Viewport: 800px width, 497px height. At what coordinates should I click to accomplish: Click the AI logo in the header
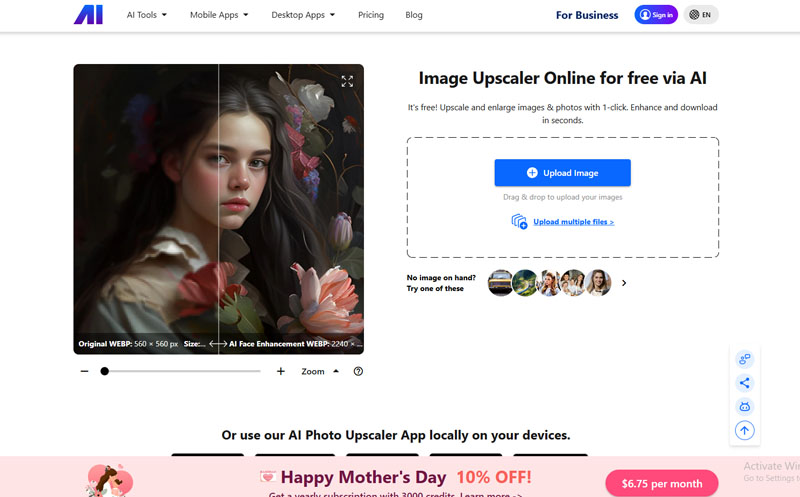[x=88, y=15]
